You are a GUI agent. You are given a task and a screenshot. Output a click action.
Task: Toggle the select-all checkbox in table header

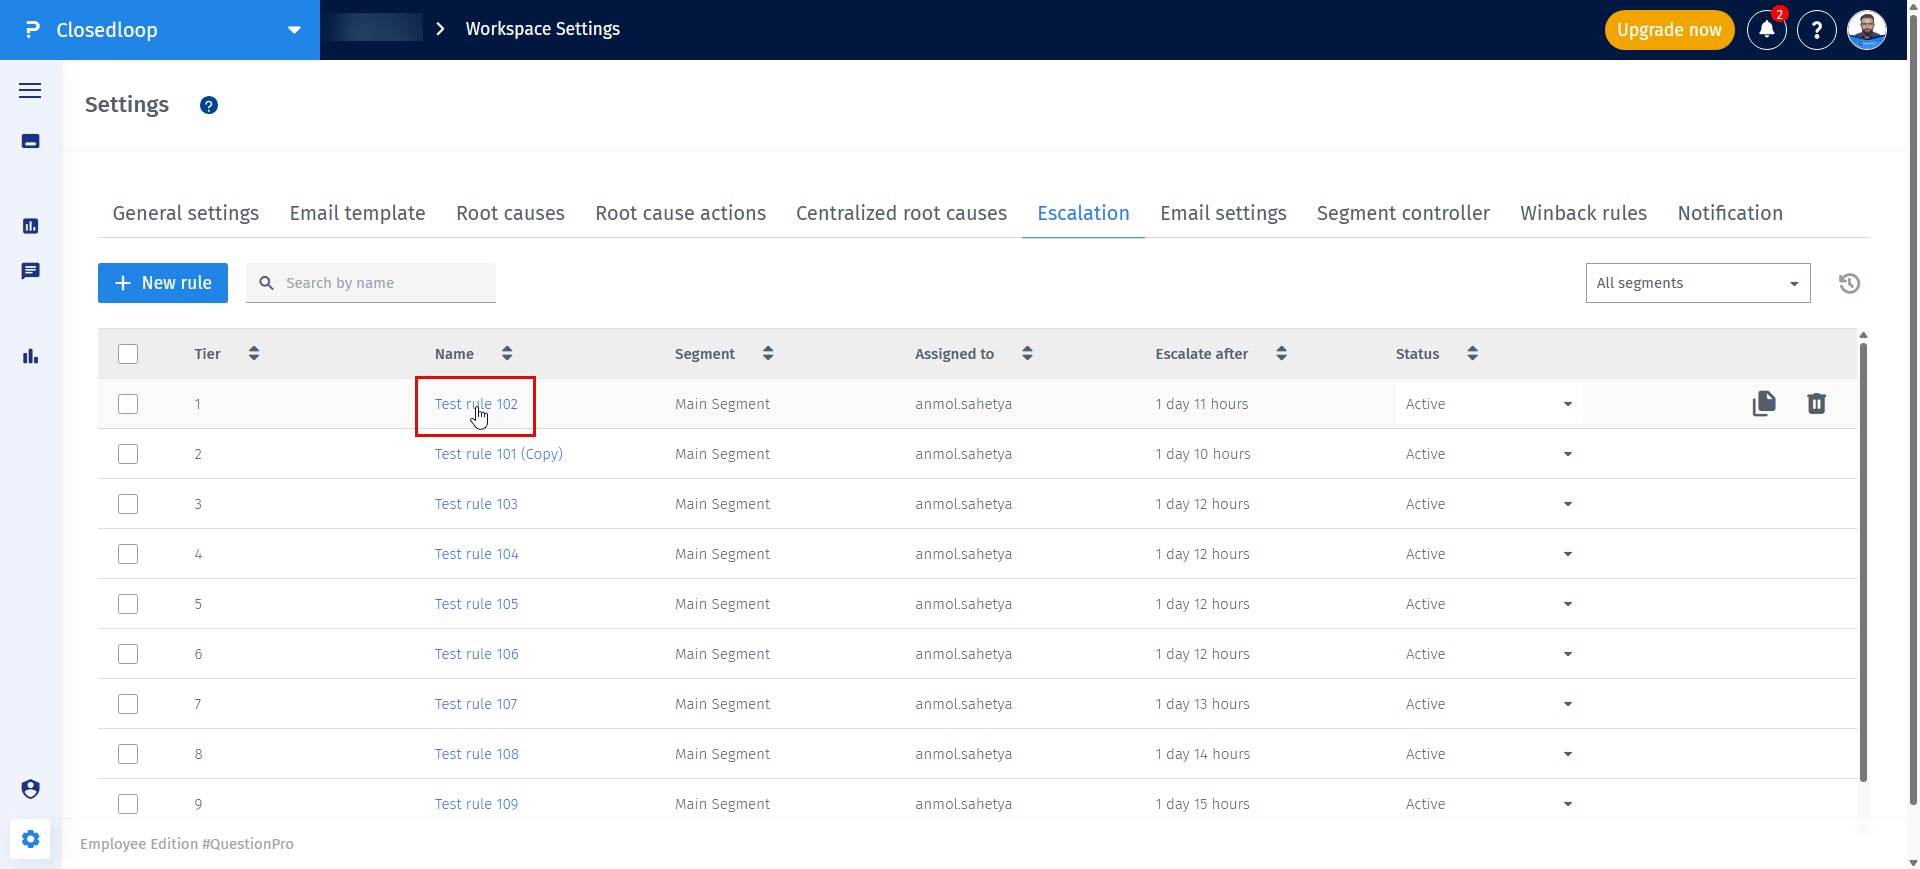point(128,354)
